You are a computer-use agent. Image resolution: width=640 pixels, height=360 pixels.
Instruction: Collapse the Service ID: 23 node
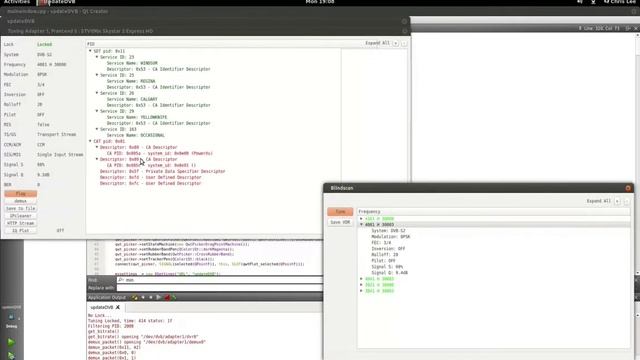[x=97, y=57]
